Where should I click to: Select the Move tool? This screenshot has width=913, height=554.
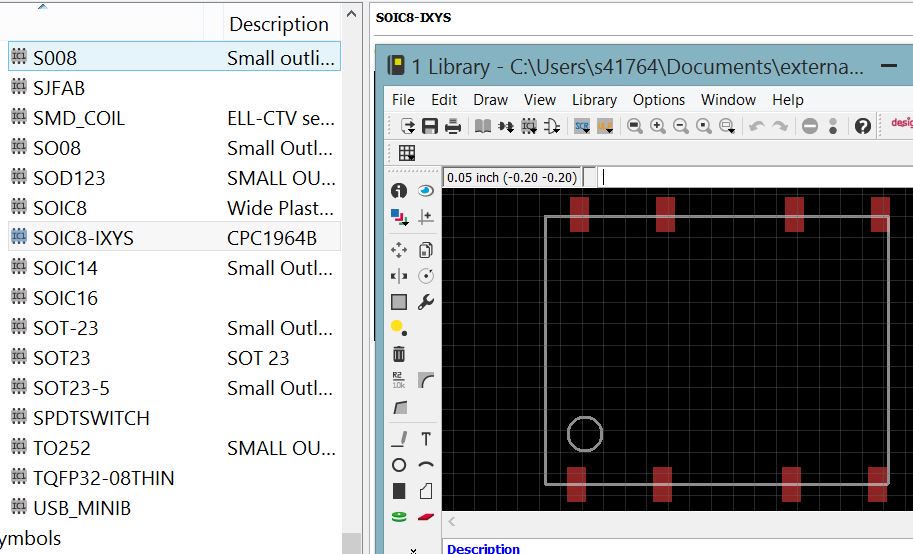click(x=399, y=250)
